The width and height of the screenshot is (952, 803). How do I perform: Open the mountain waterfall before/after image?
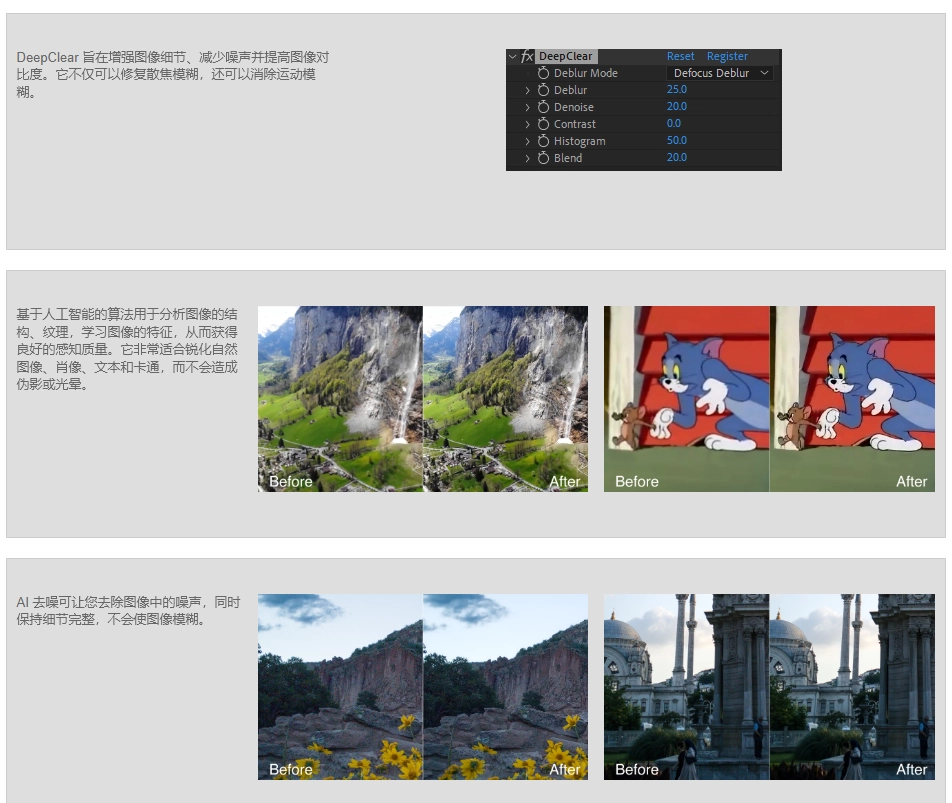click(423, 399)
